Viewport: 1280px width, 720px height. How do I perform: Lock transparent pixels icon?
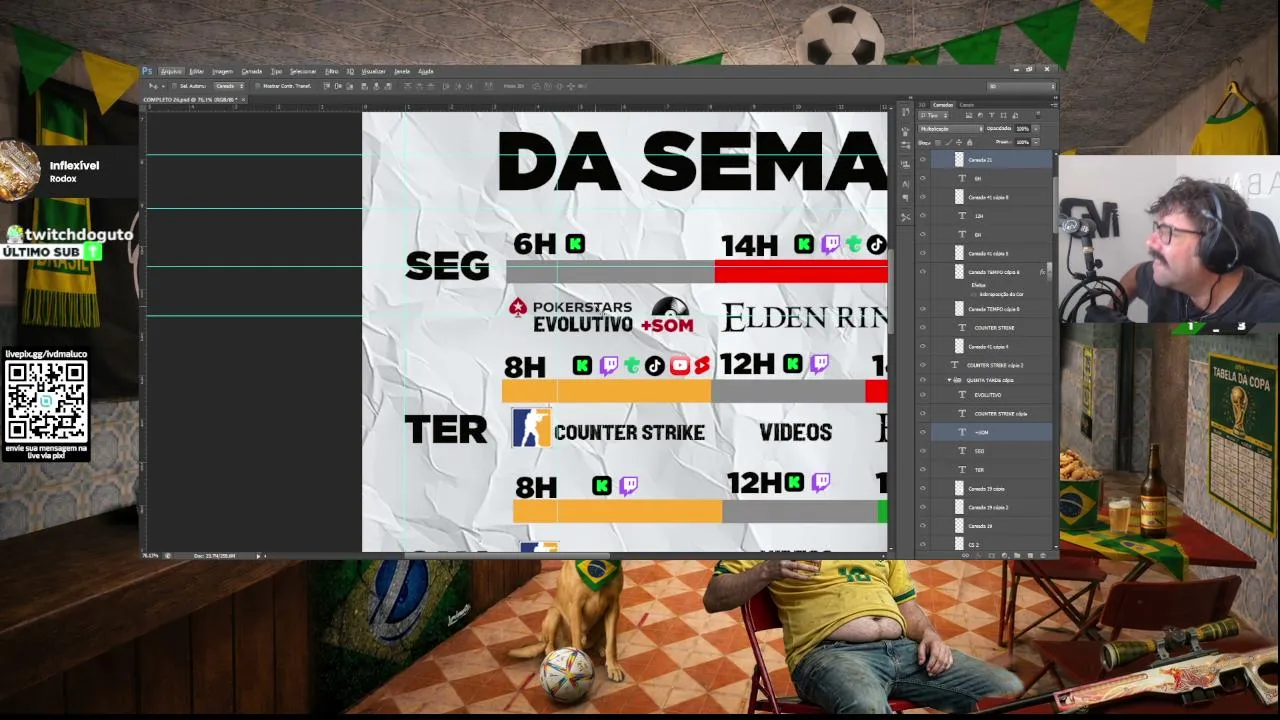pyautogui.click(x=938, y=142)
